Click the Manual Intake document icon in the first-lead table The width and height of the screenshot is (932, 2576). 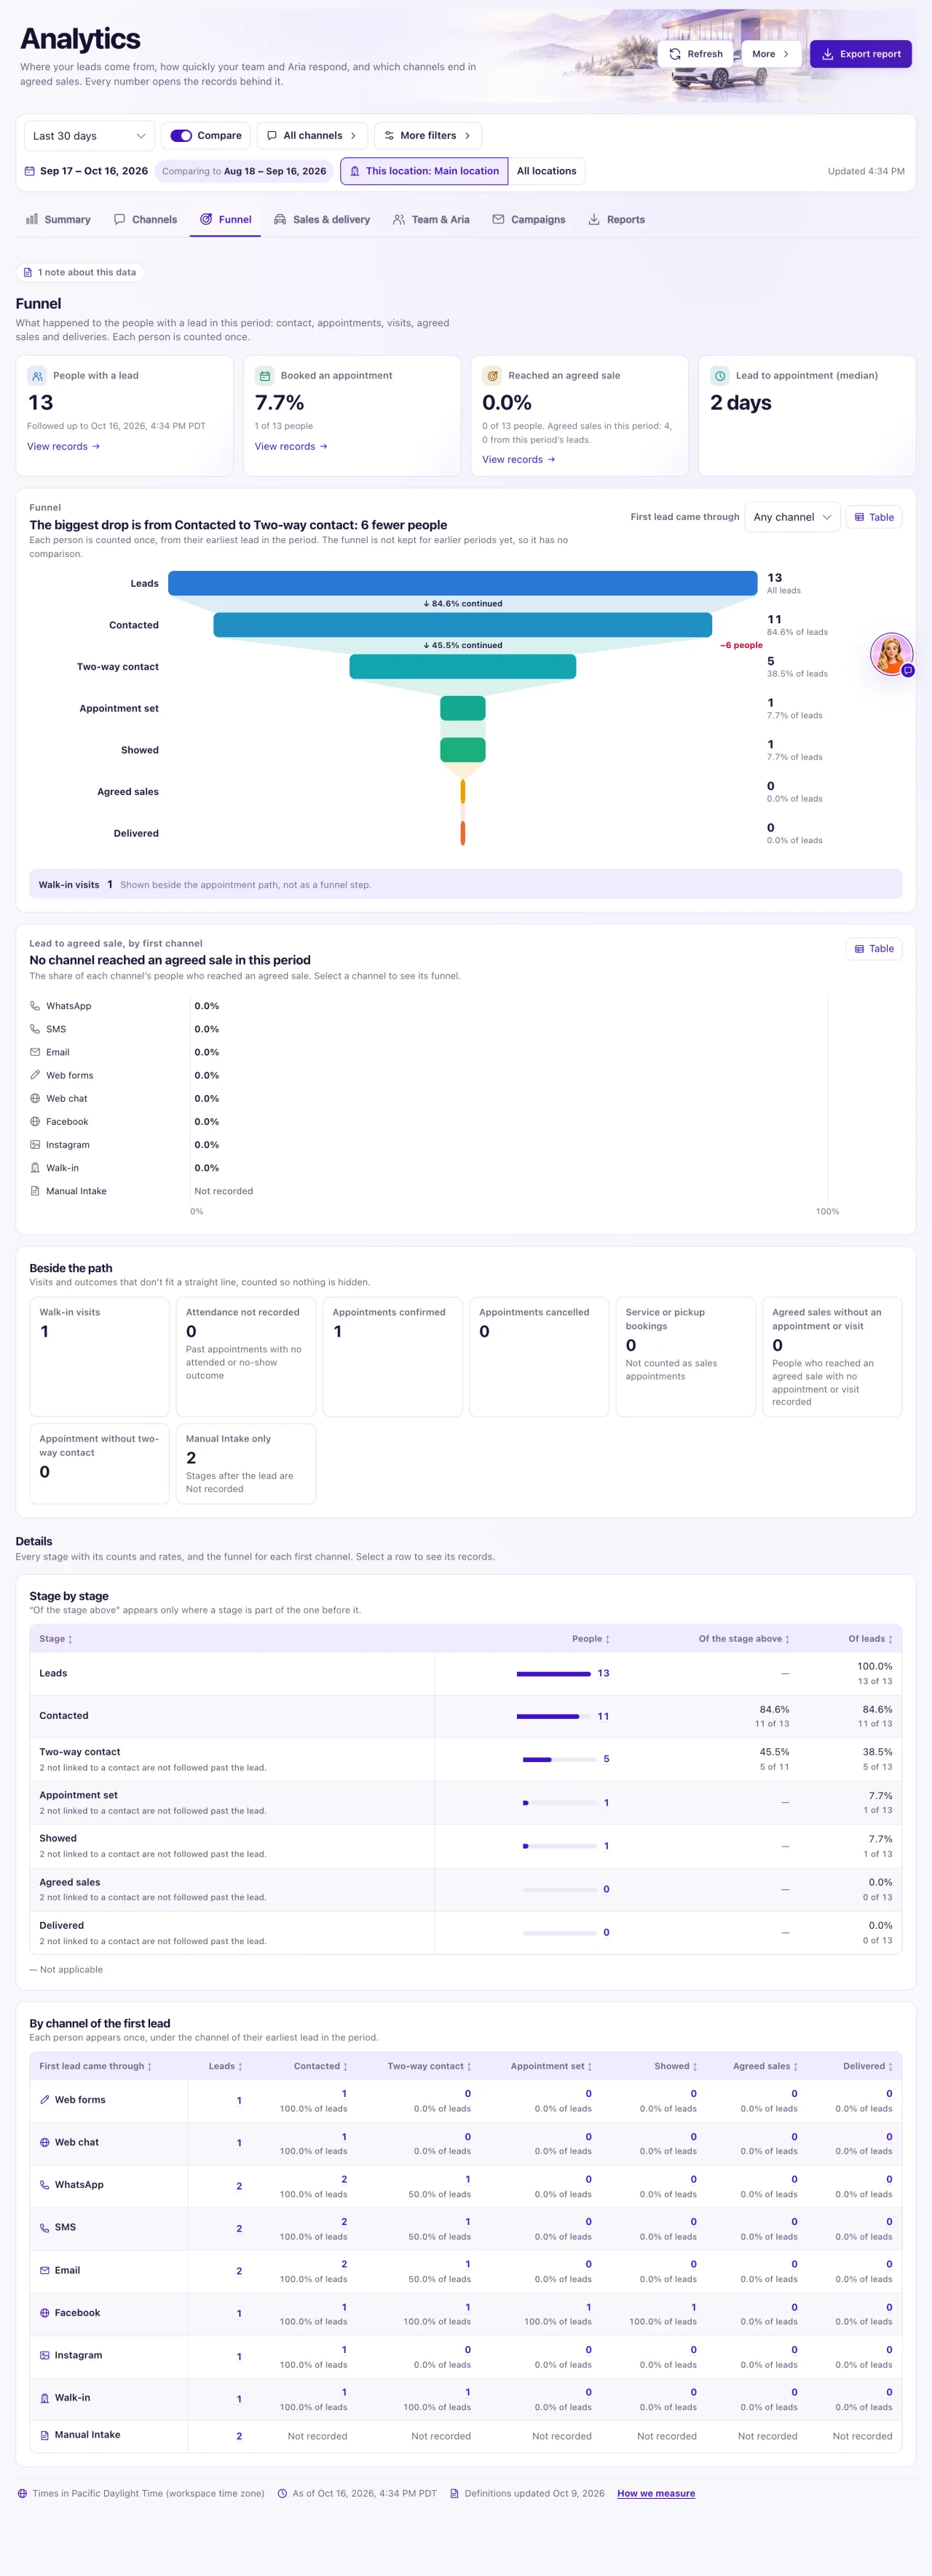tap(44, 2435)
